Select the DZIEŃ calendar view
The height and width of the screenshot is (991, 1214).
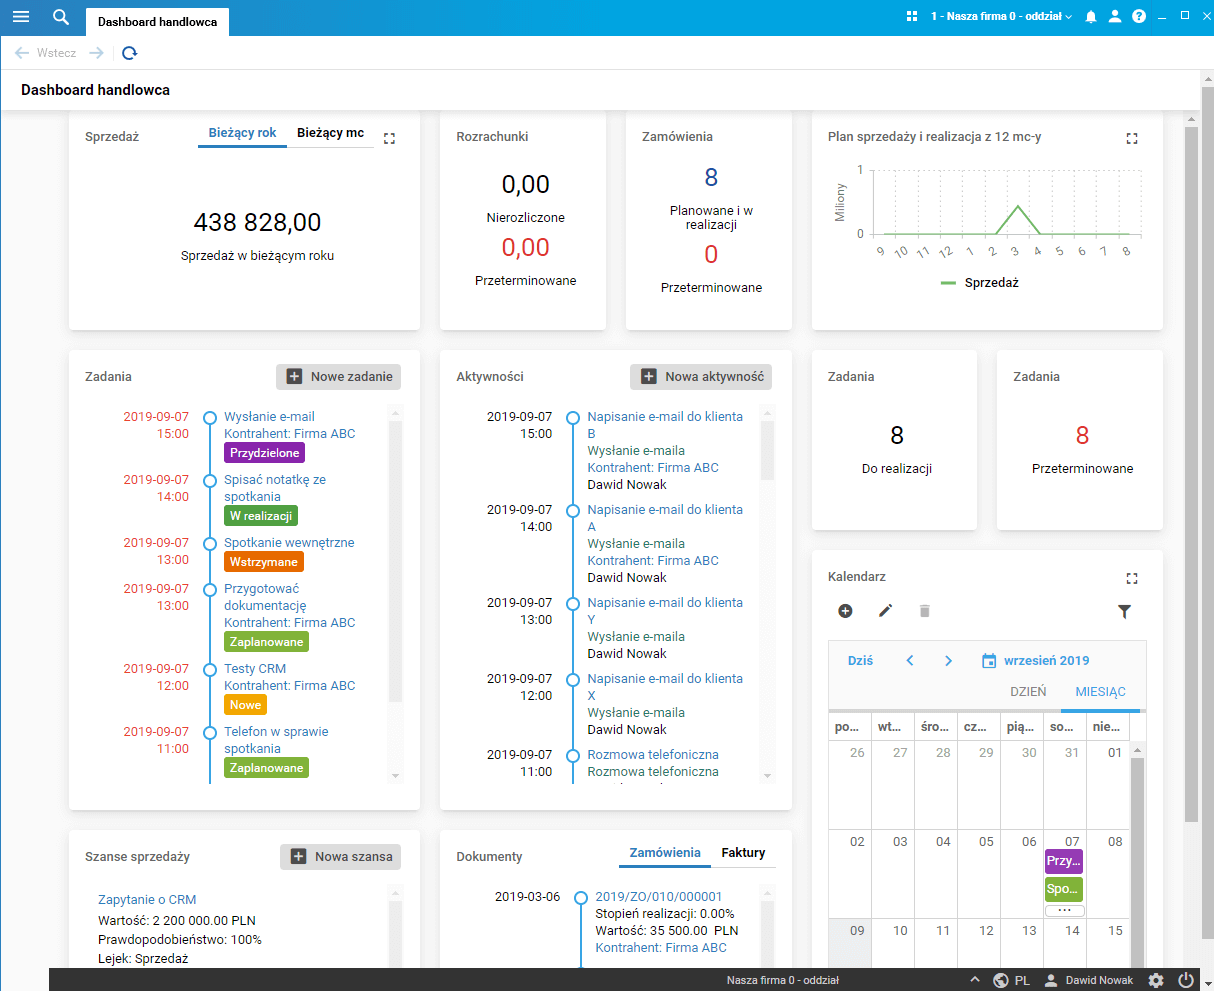click(x=1029, y=692)
